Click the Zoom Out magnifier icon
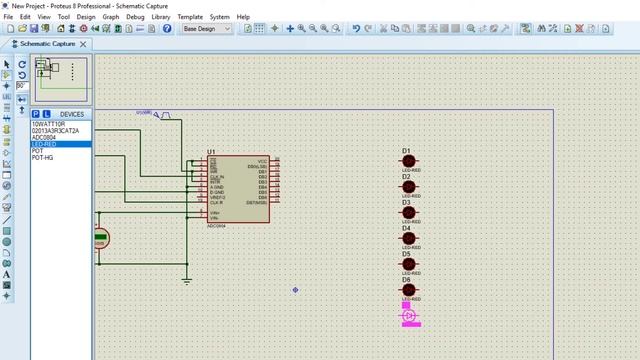 [313, 29]
